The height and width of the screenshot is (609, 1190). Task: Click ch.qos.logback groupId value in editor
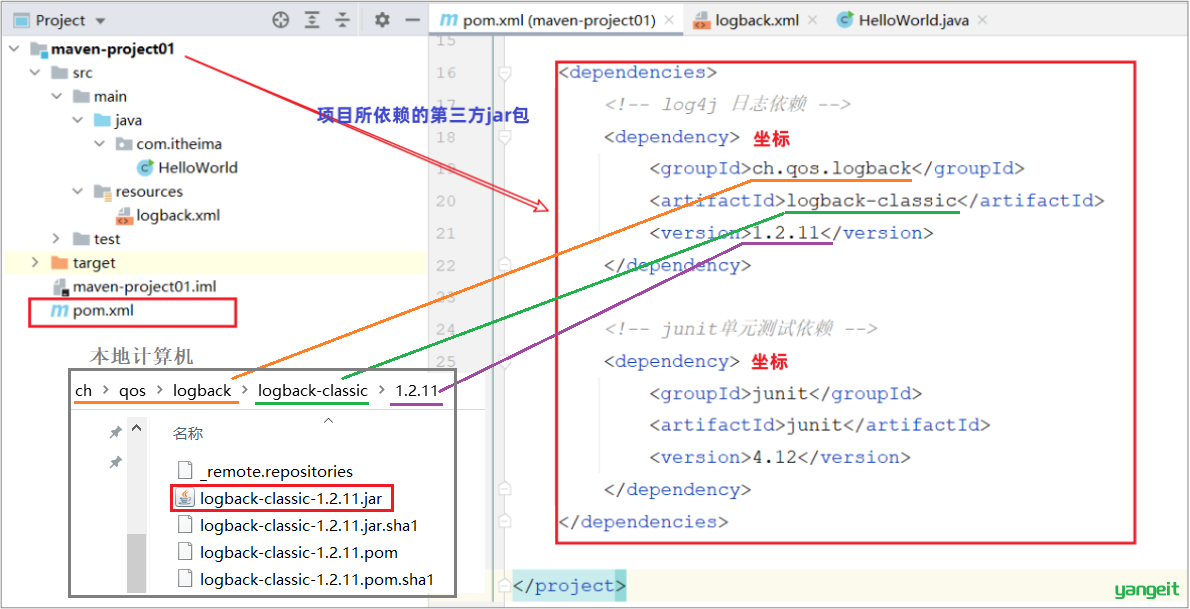[x=831, y=169]
